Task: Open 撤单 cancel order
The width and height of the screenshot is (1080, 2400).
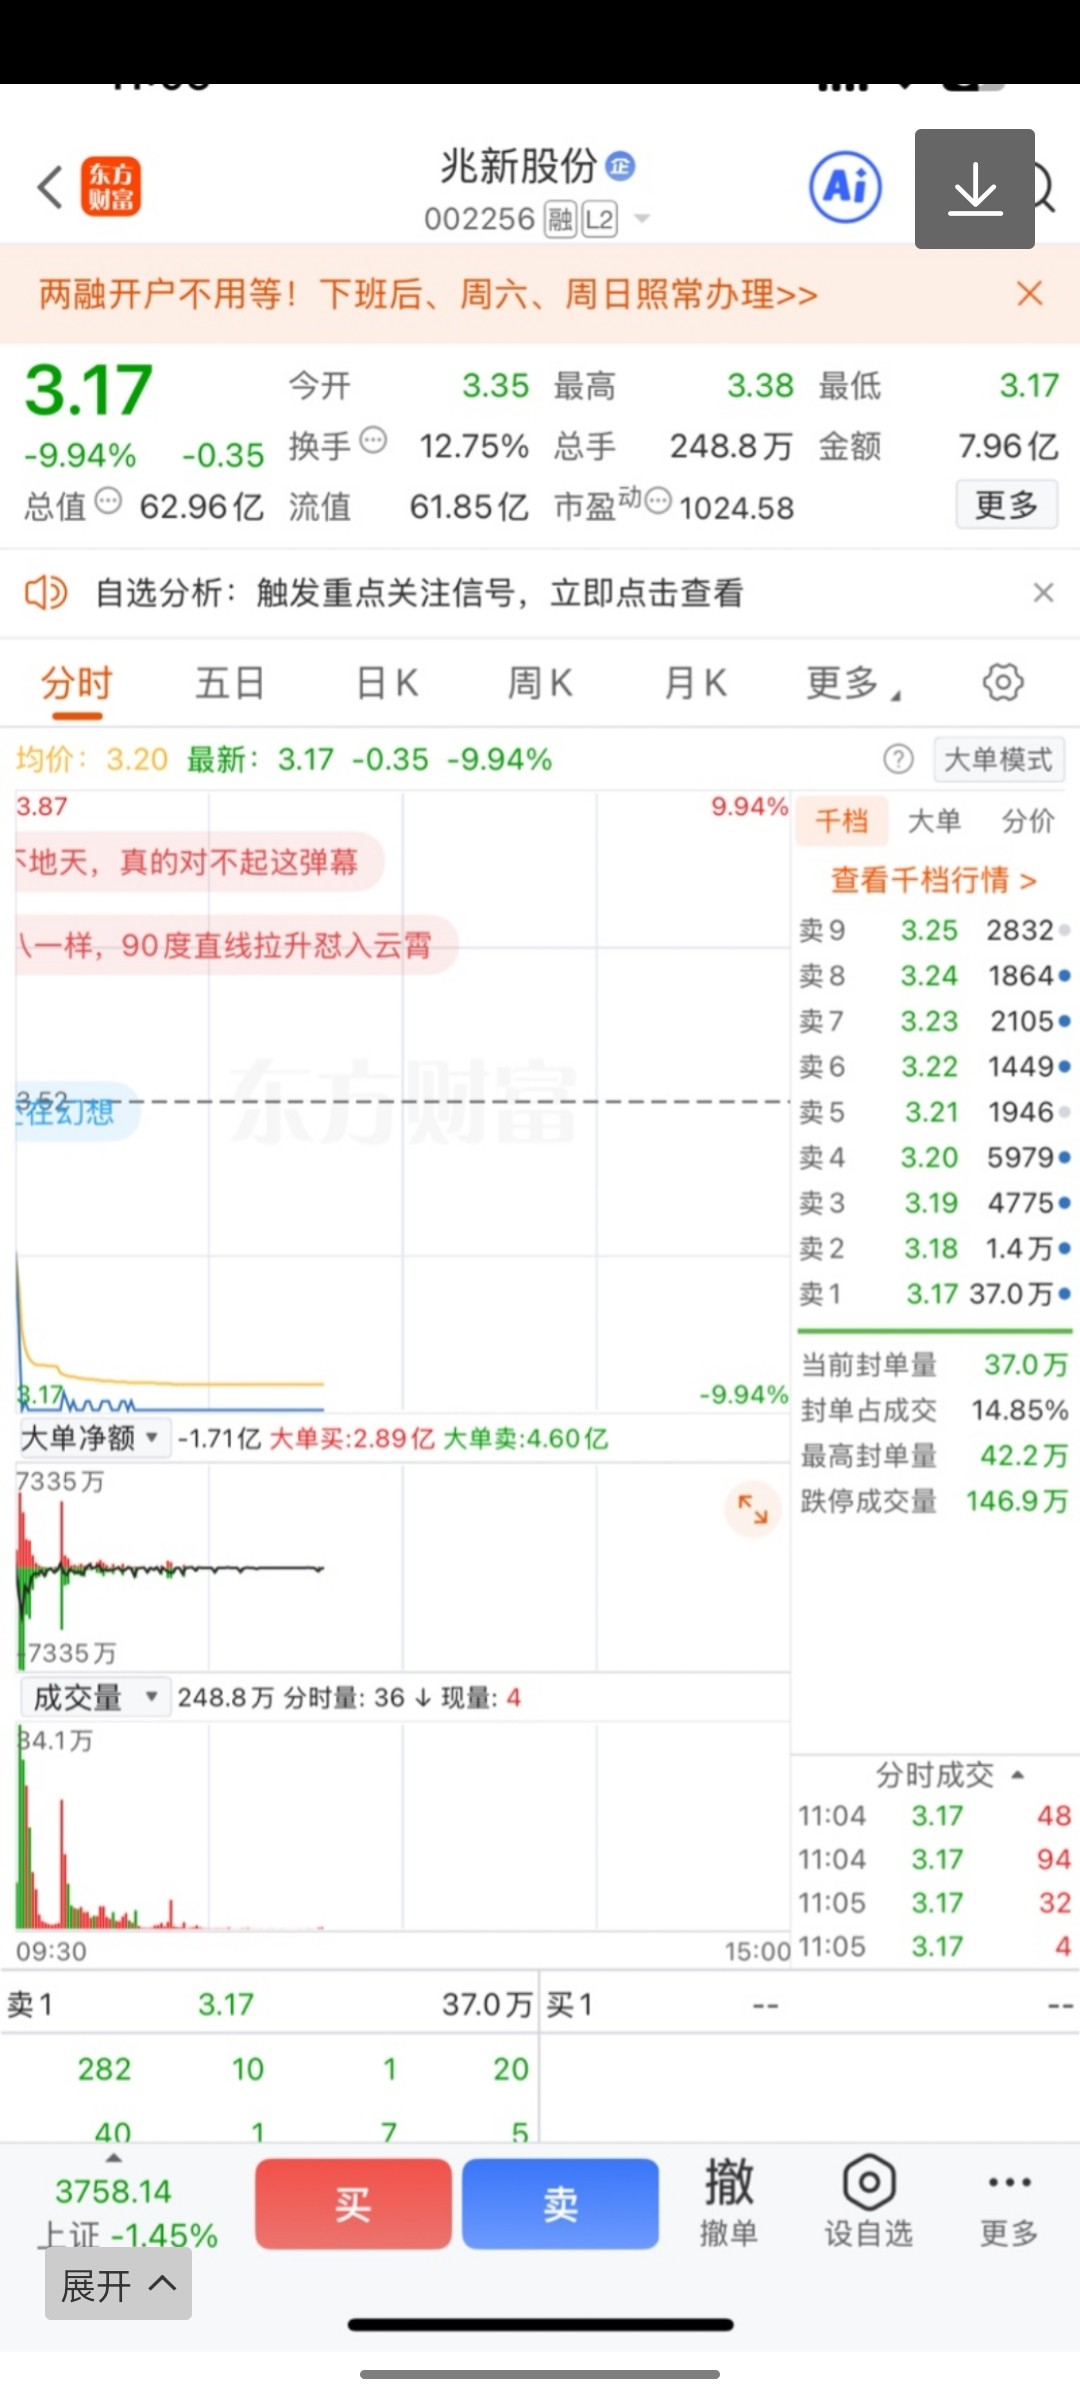Action: pyautogui.click(x=728, y=2203)
